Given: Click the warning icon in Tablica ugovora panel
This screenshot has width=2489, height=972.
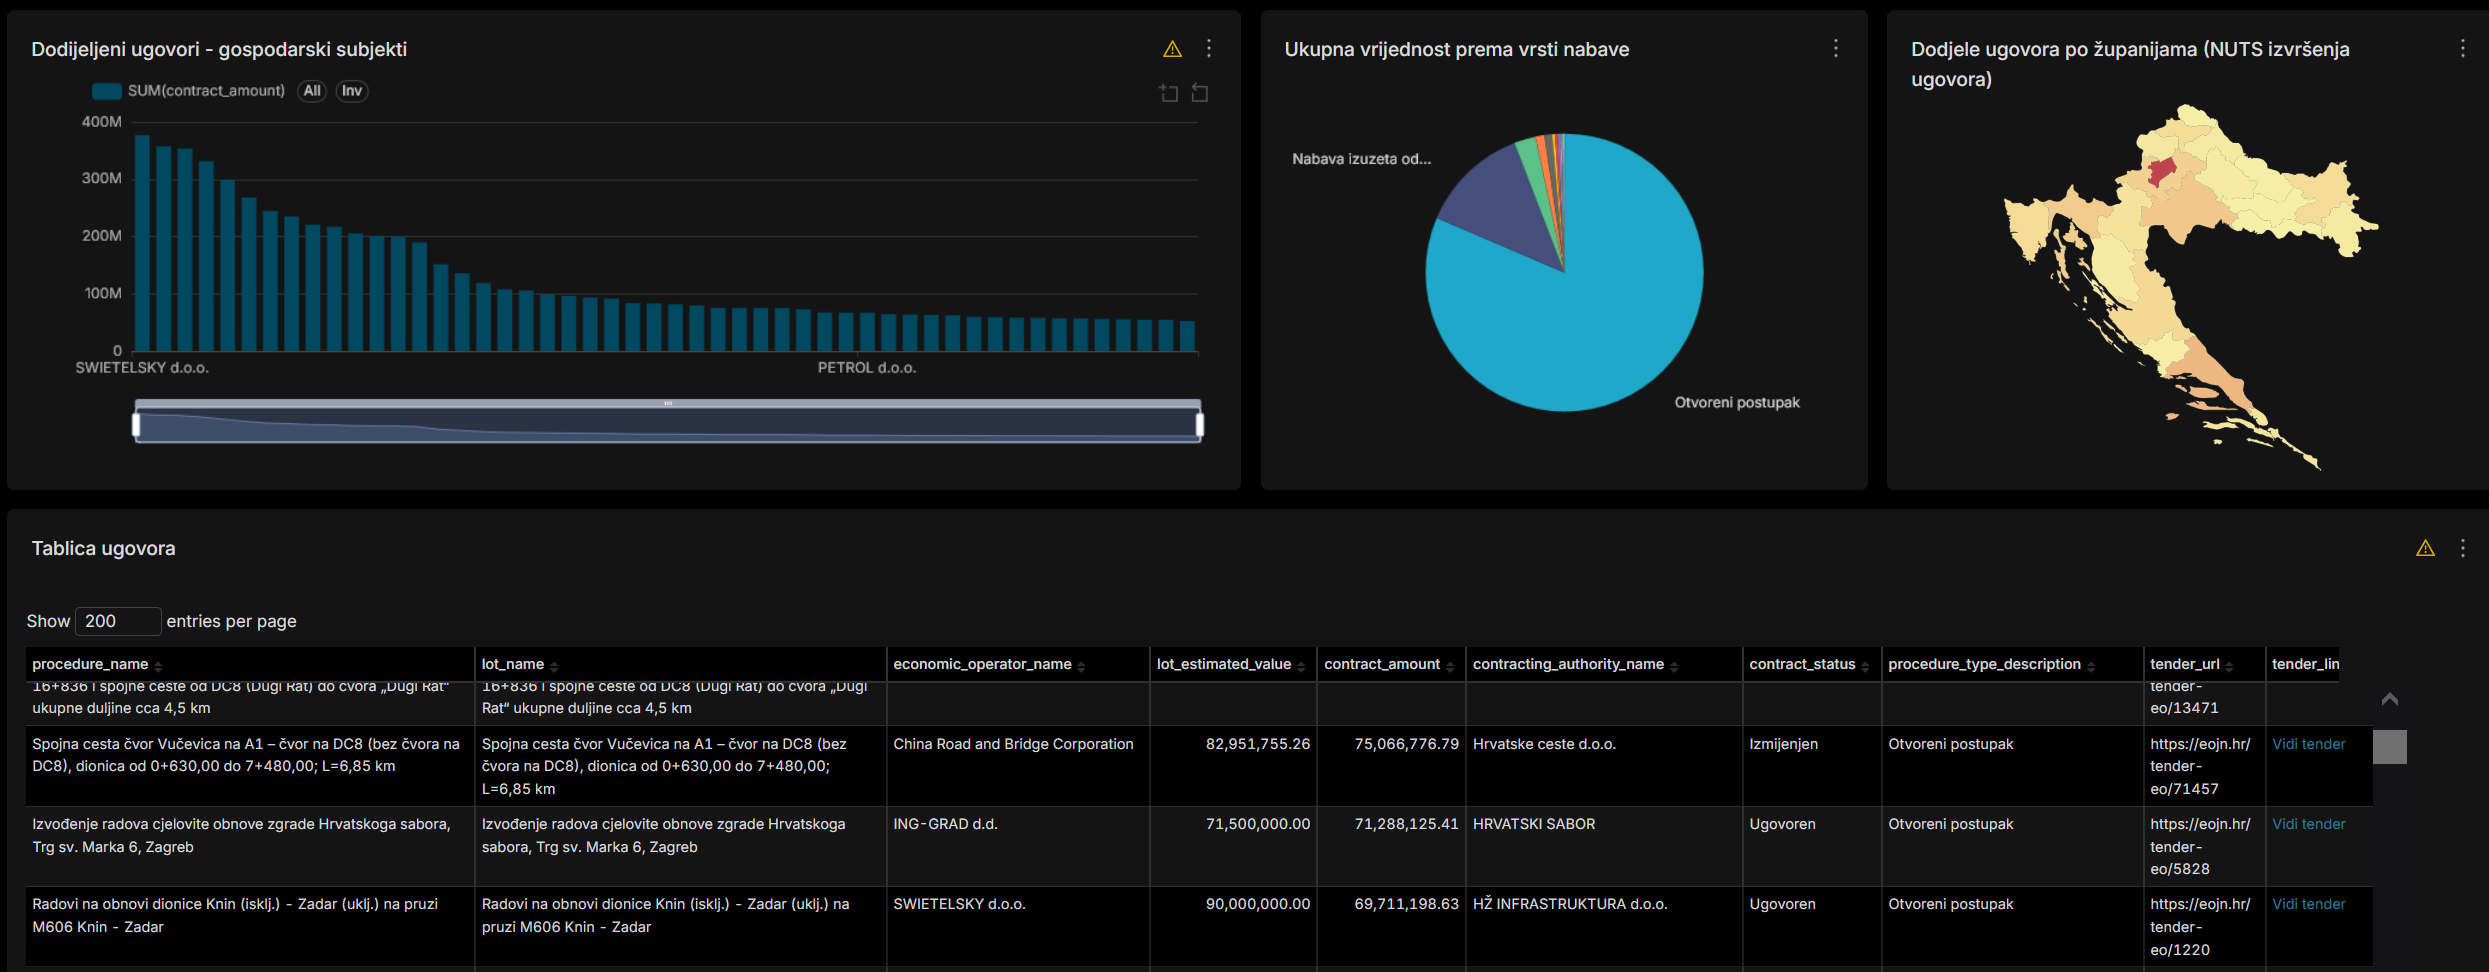Looking at the screenshot, I should pyautogui.click(x=2425, y=548).
